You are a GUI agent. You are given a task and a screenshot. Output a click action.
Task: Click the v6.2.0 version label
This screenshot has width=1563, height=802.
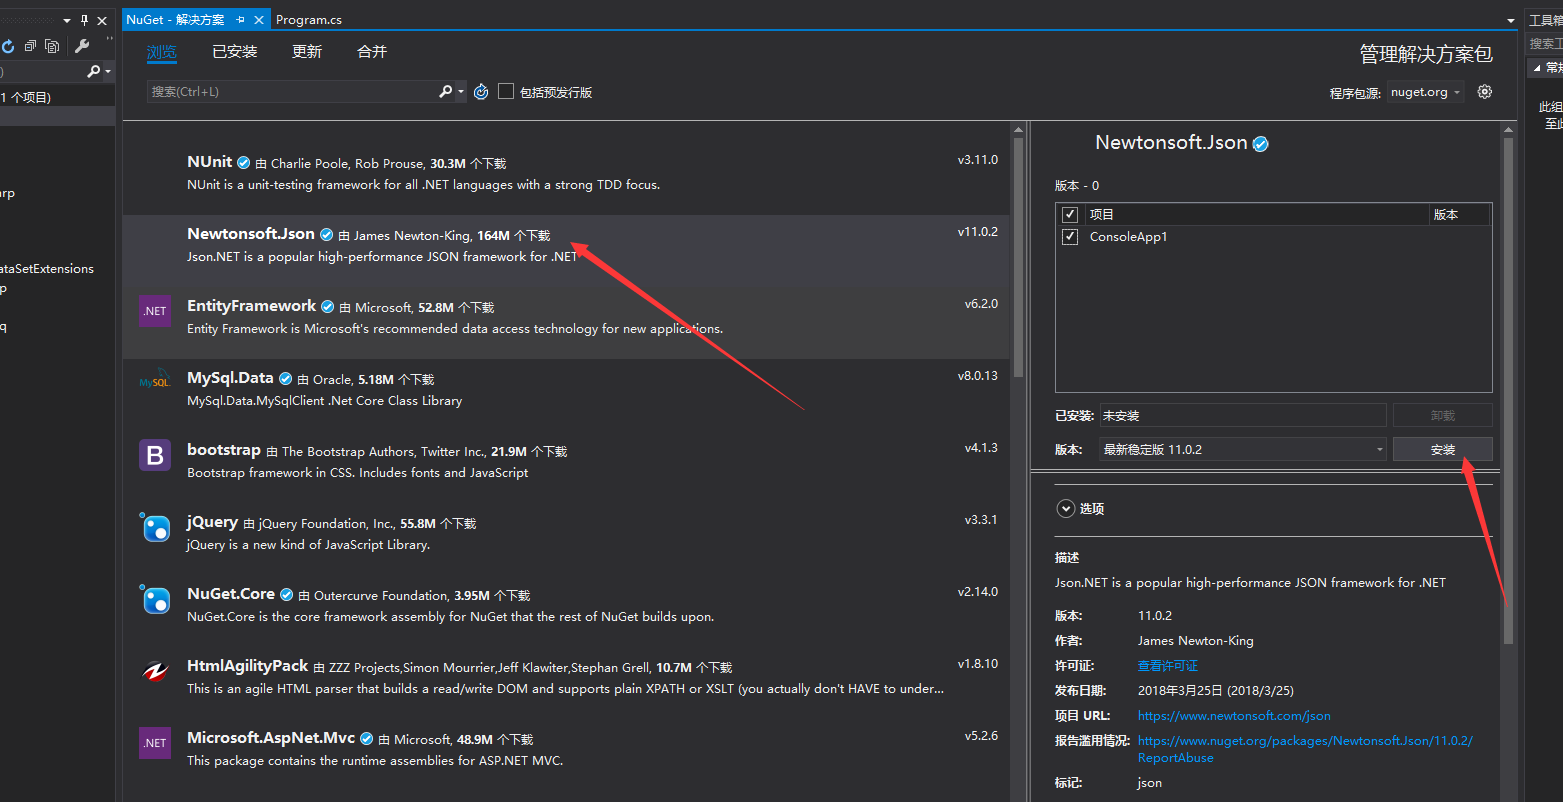pos(981,303)
